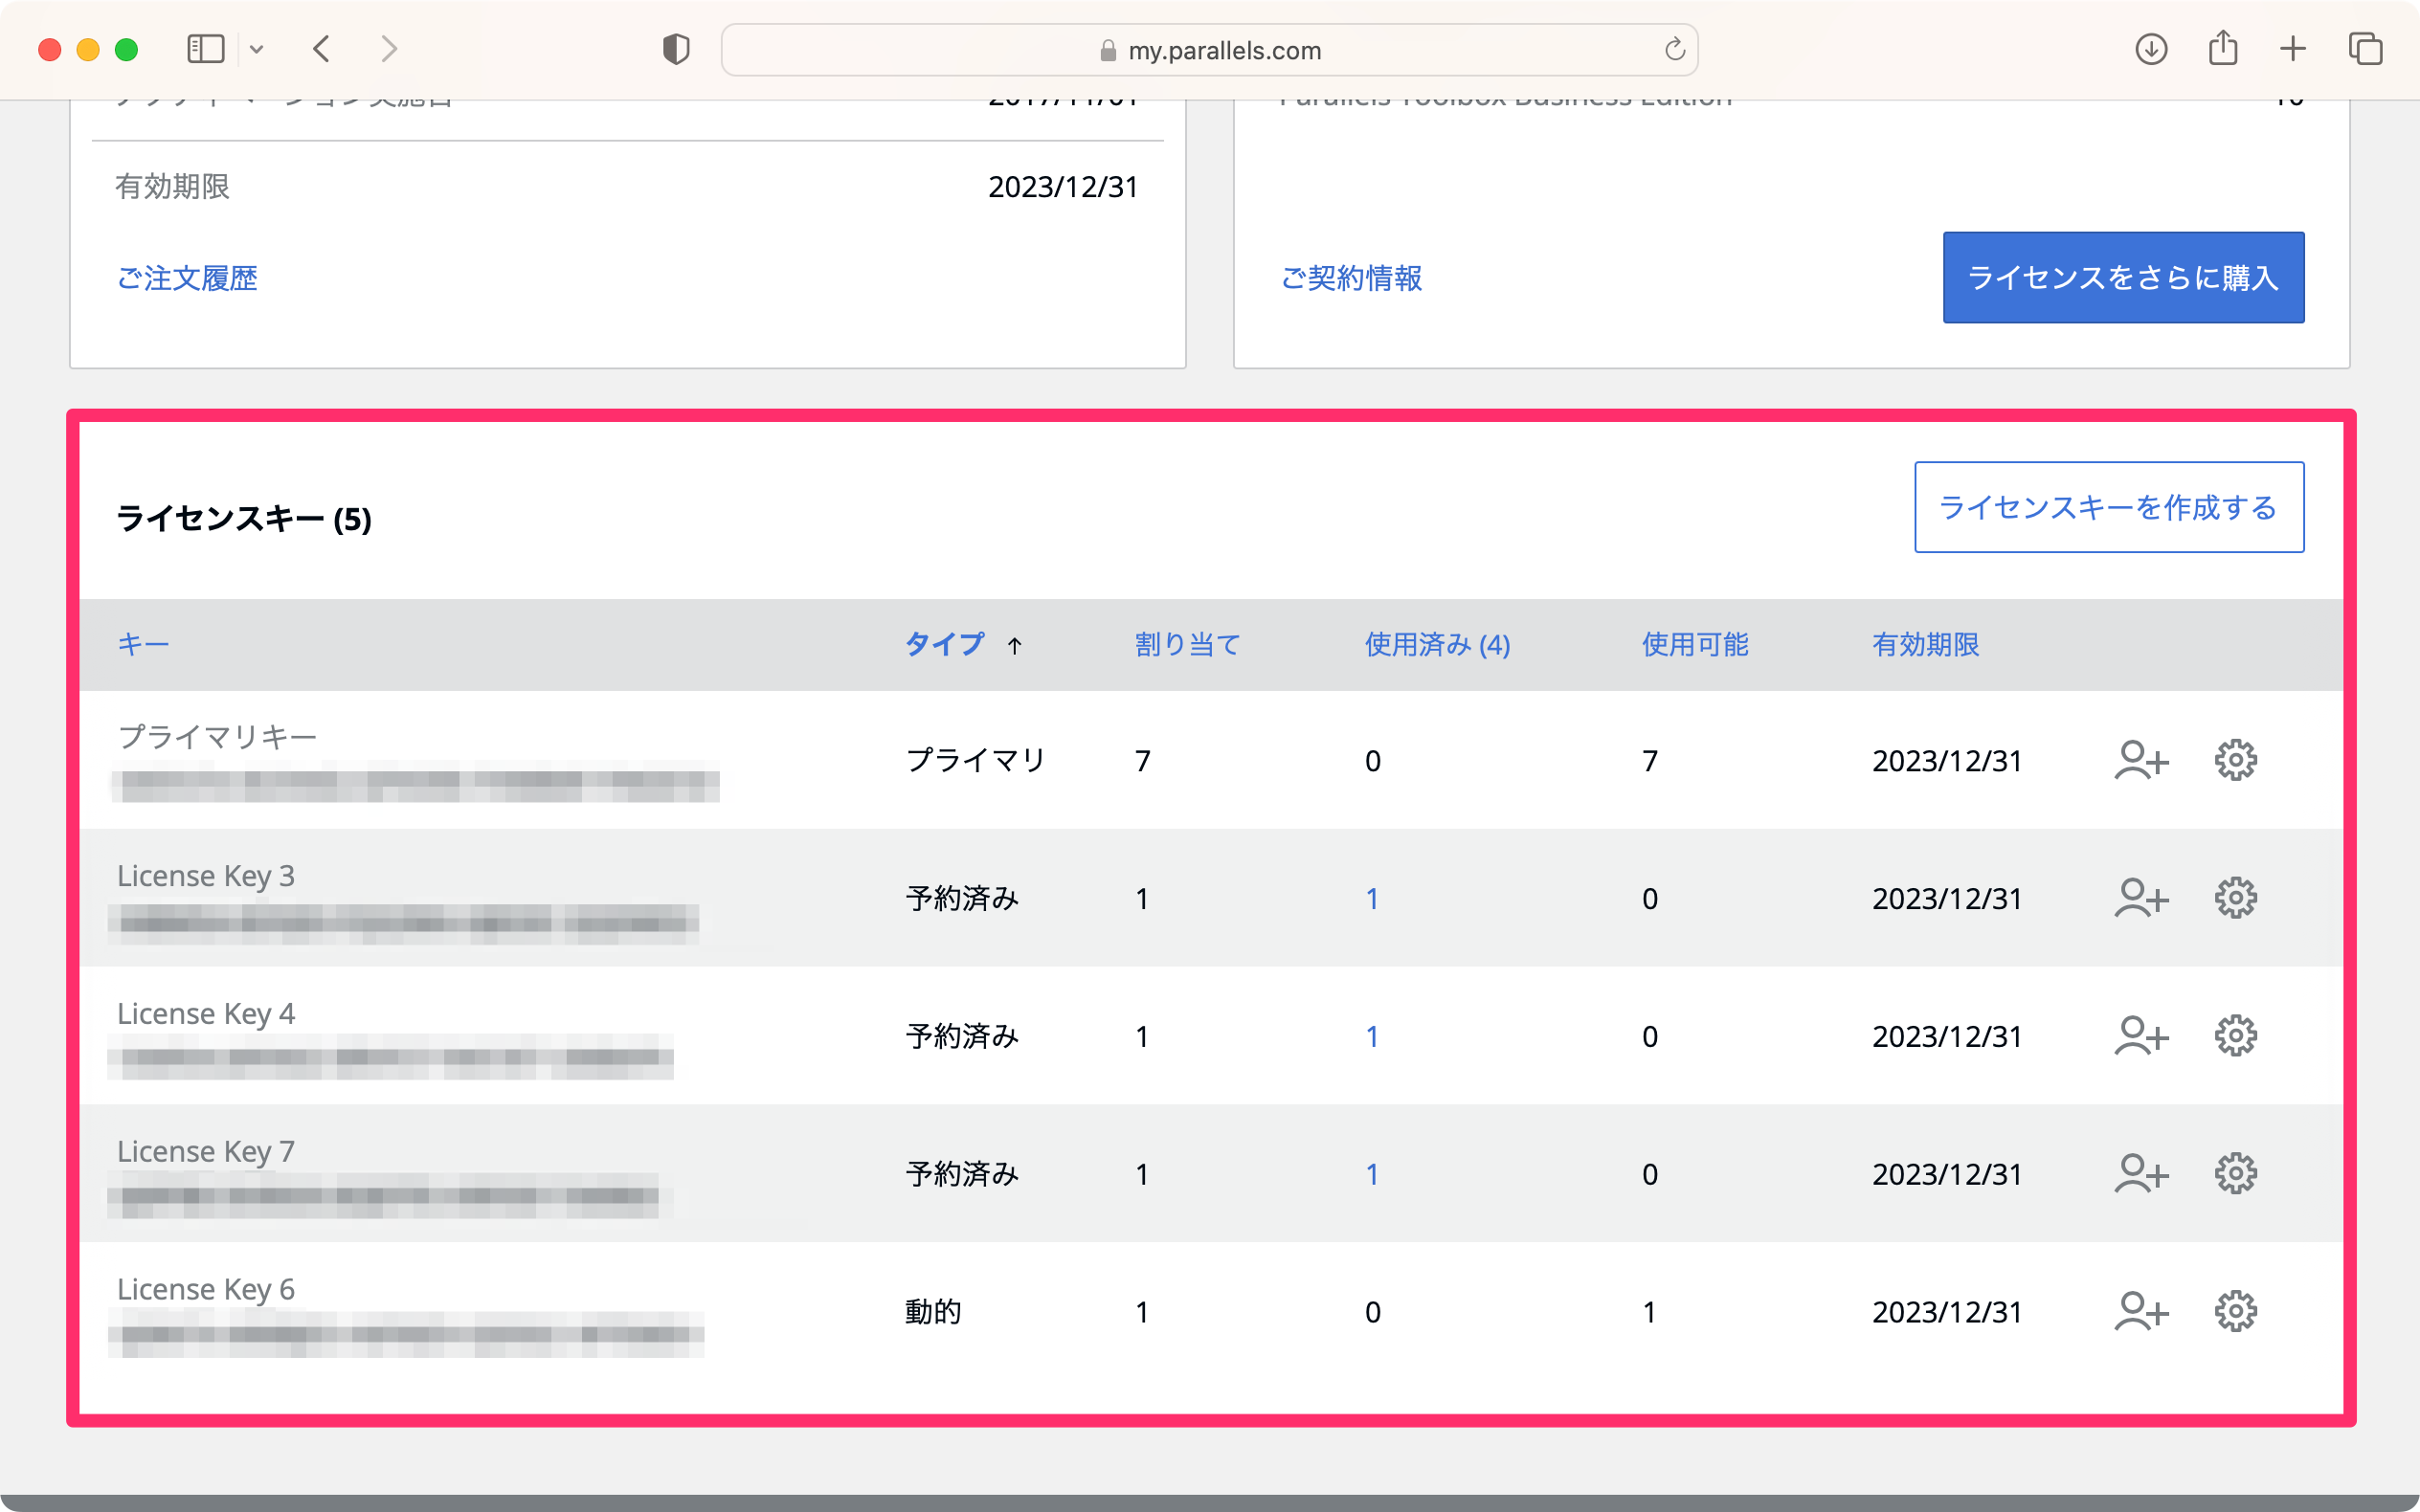
Task: Open settings gear for License Key 4
Action: click(x=2235, y=1036)
